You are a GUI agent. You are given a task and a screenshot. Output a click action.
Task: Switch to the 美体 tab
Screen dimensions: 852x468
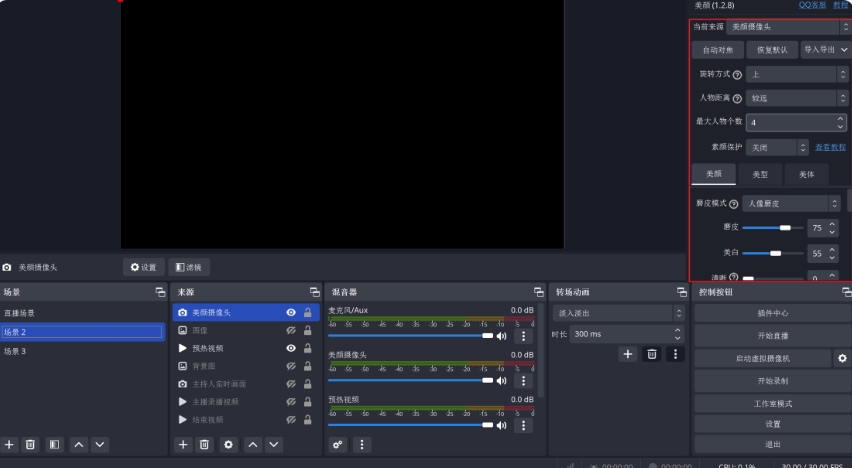tap(806, 174)
